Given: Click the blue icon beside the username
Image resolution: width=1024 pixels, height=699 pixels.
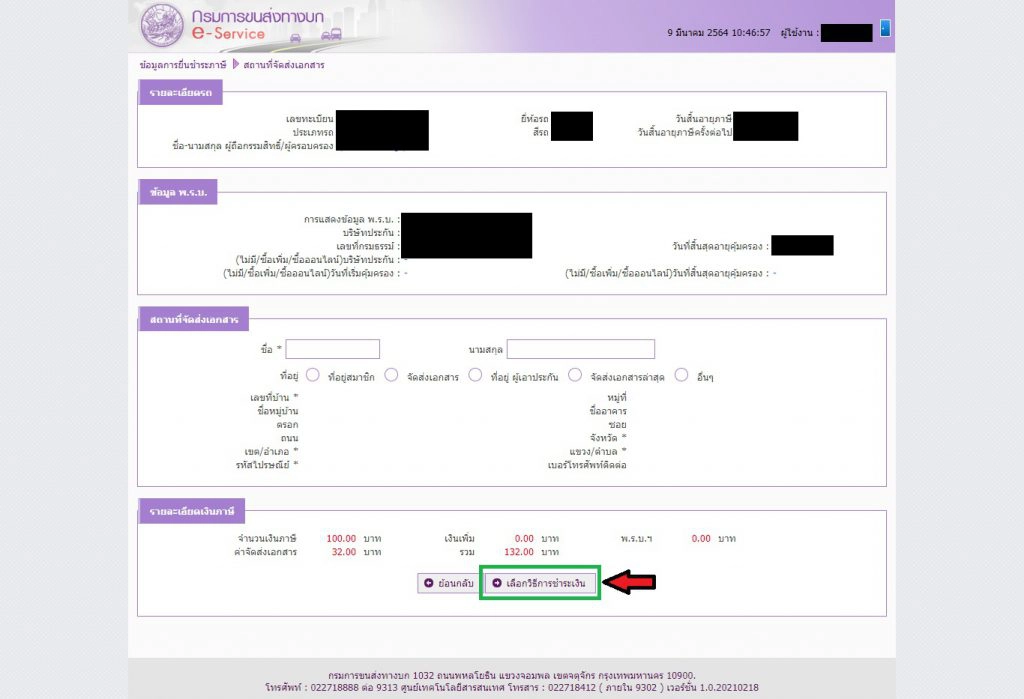Looking at the screenshot, I should click(886, 29).
